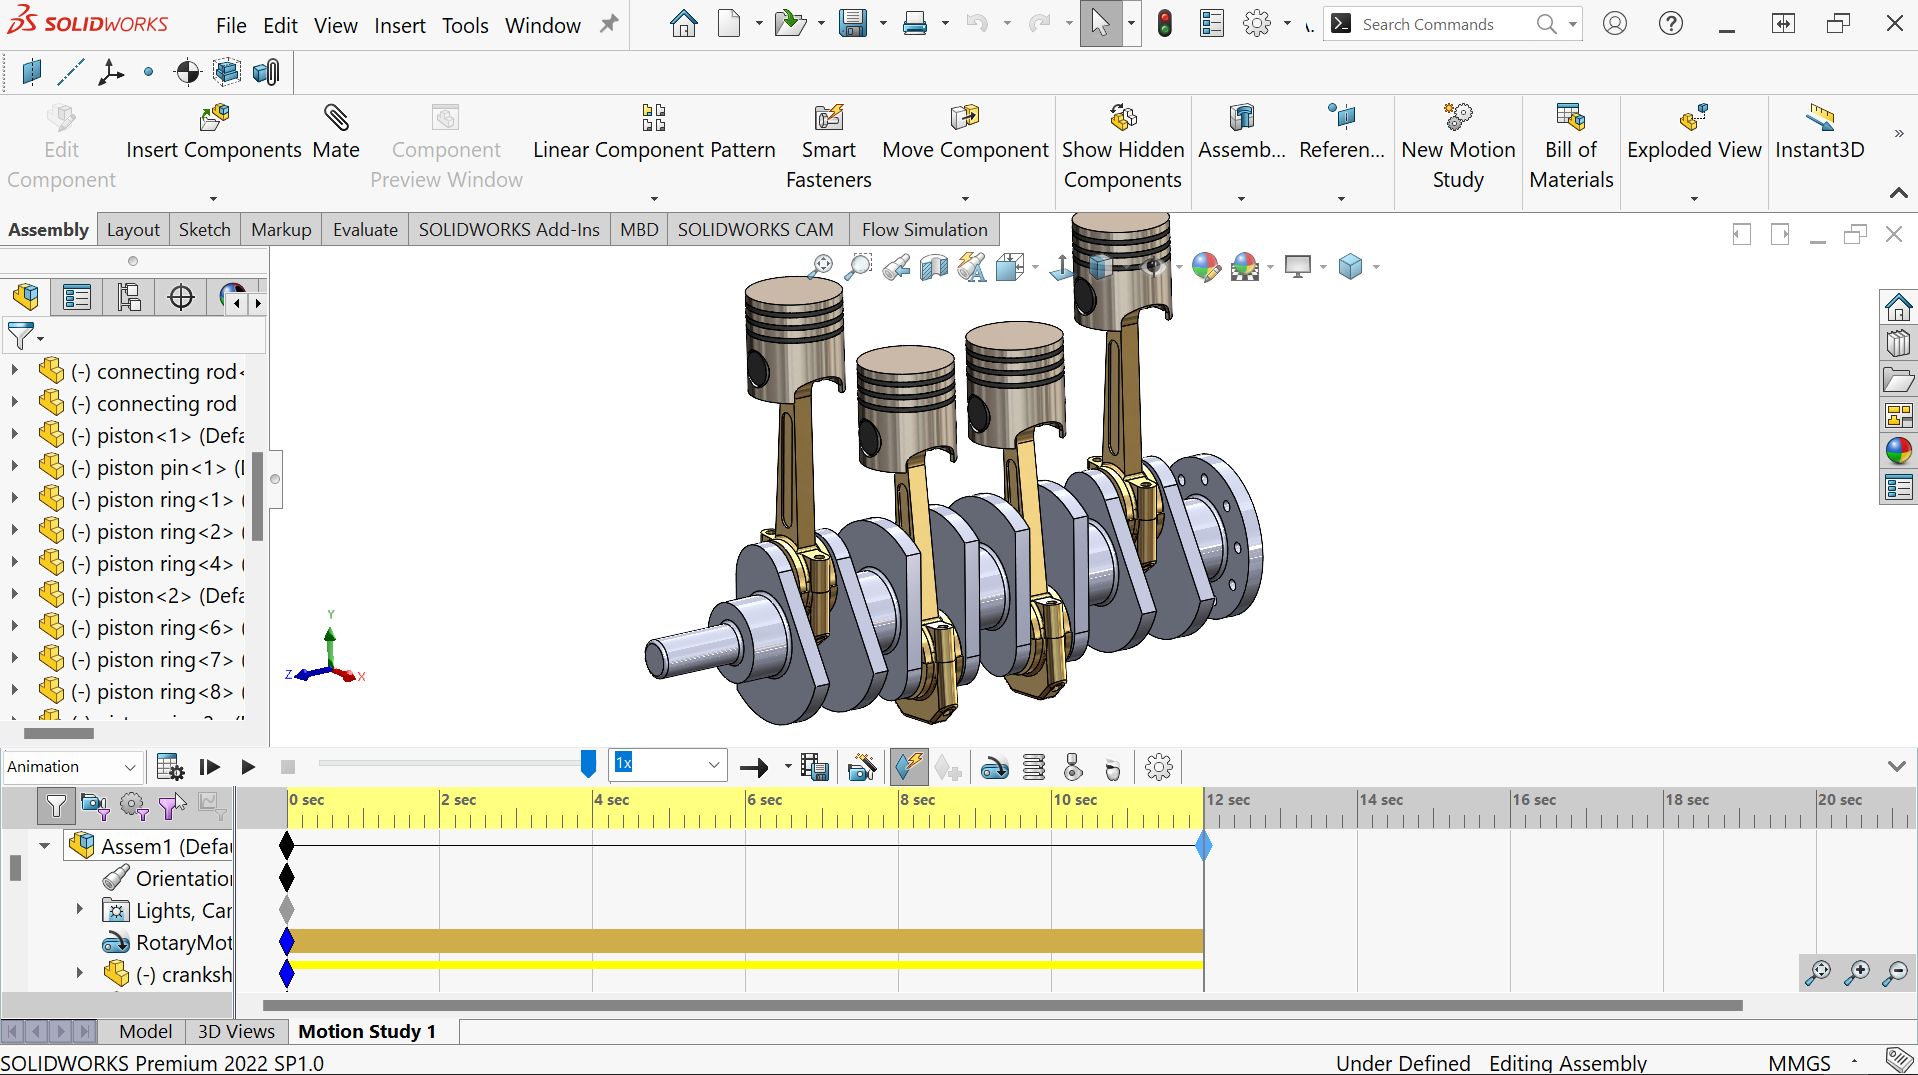Screen dimensions: 1918x1075
Task: Toggle the Autokey button
Action: (x=909, y=767)
